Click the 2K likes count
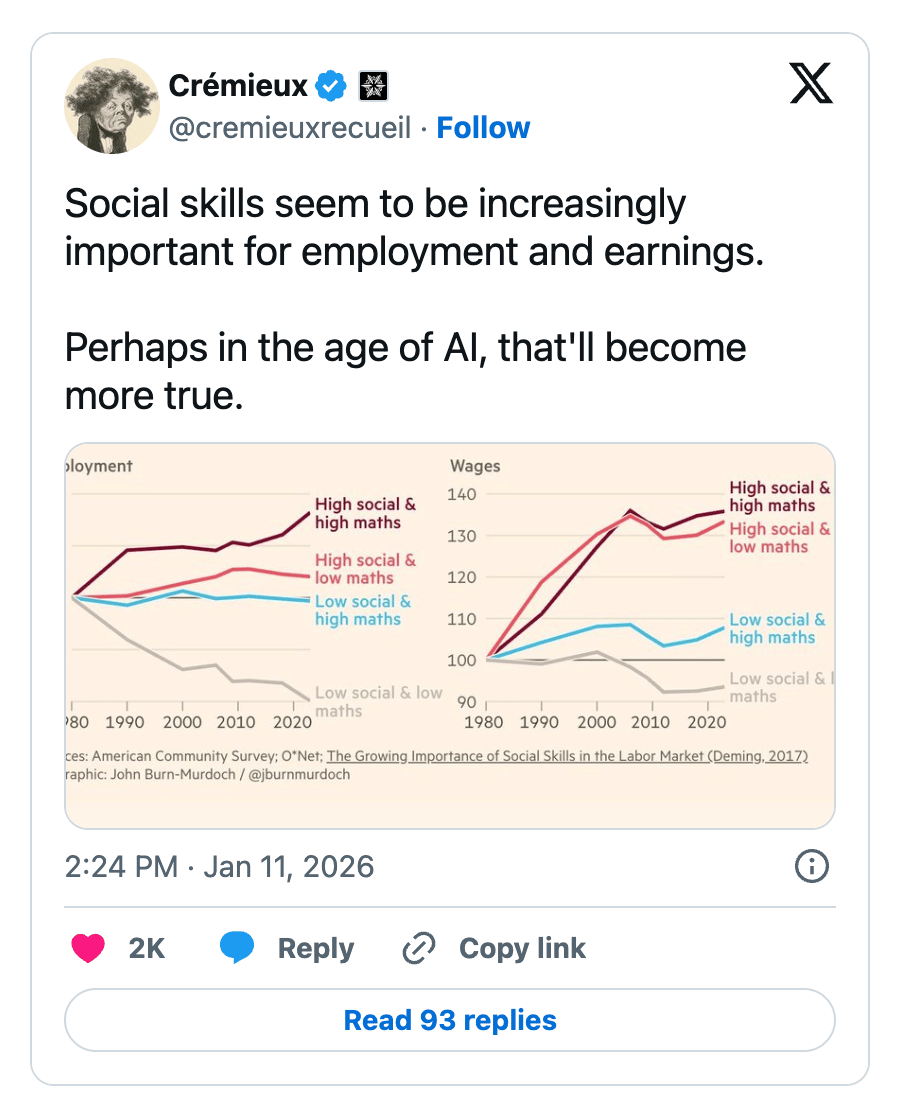This screenshot has height=1120, width=900. 146,949
